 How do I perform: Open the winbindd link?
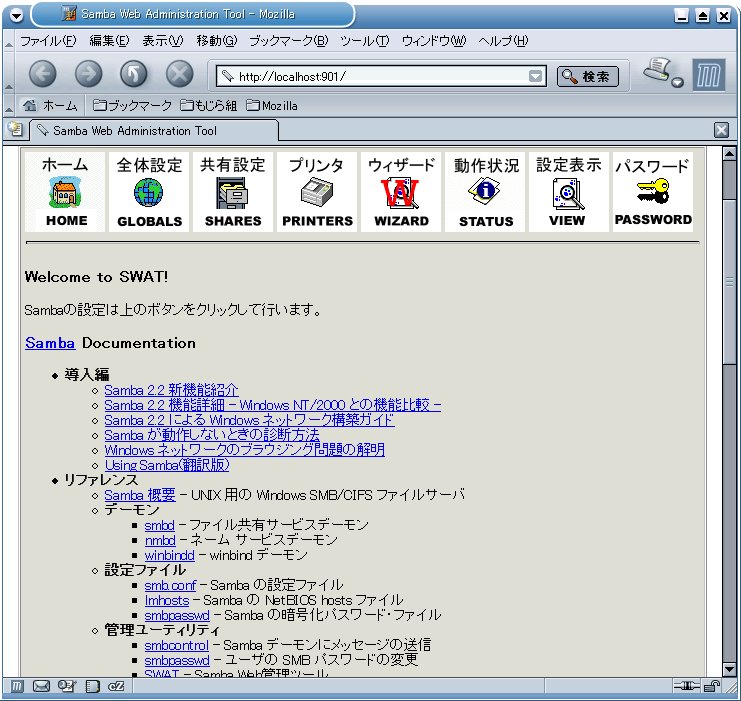coord(169,555)
